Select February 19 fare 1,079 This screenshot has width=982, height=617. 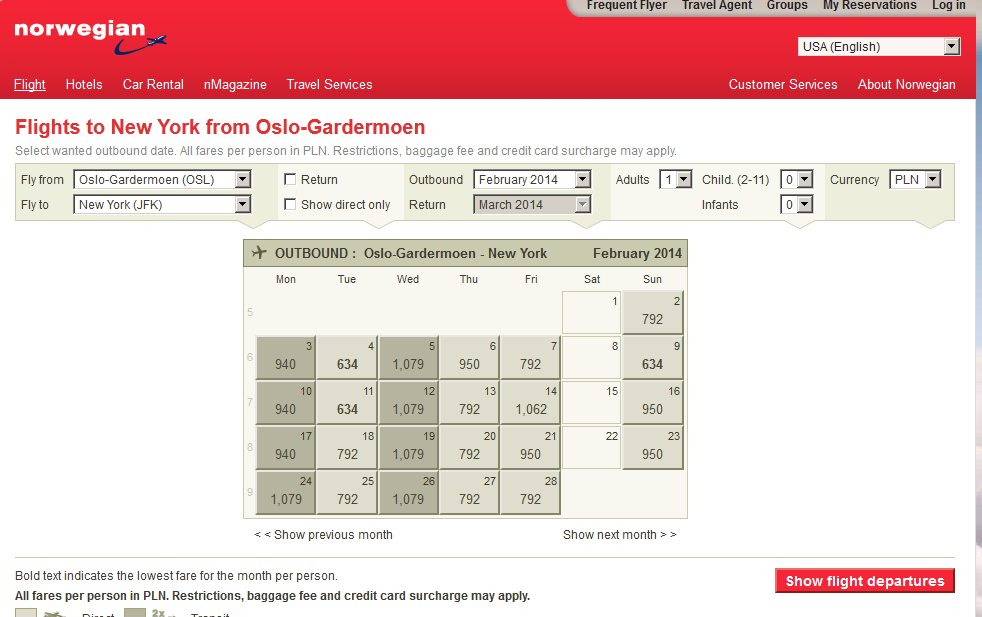point(408,447)
